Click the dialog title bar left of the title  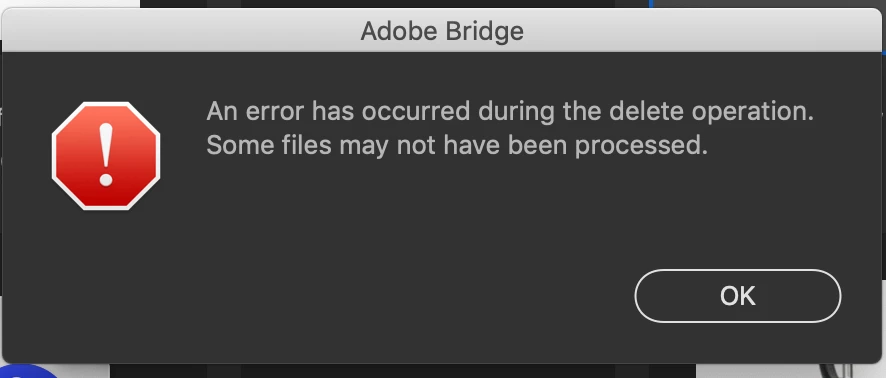coord(181,31)
